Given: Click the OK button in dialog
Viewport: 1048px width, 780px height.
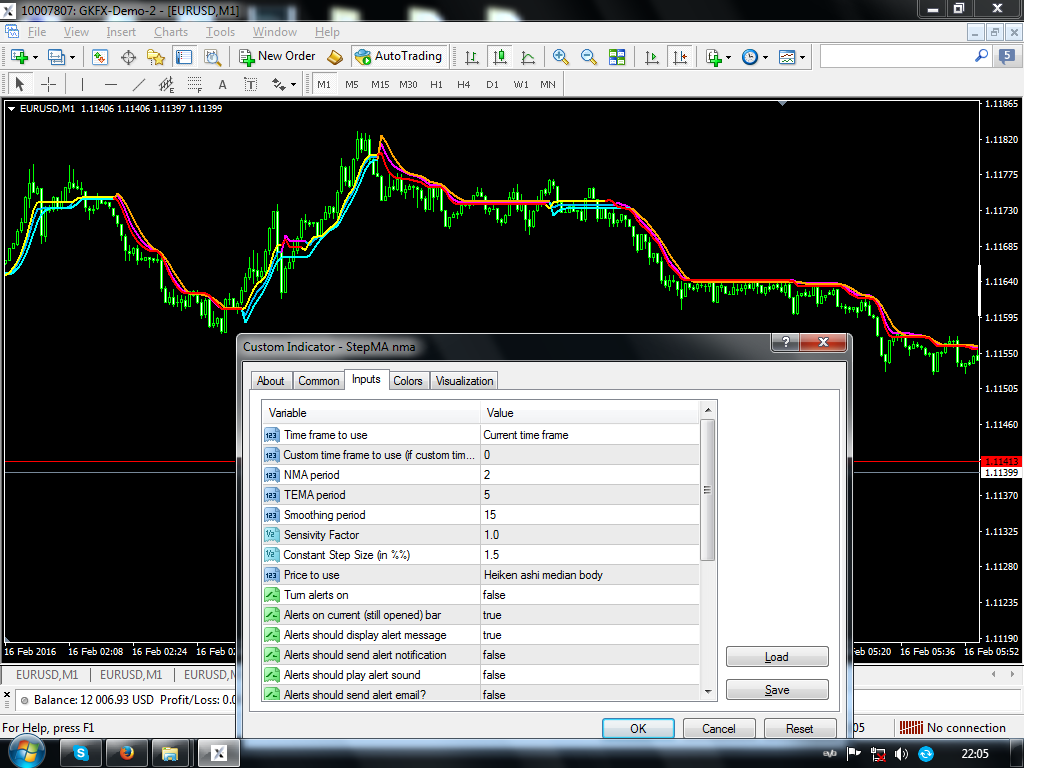Looking at the screenshot, I should (x=638, y=729).
